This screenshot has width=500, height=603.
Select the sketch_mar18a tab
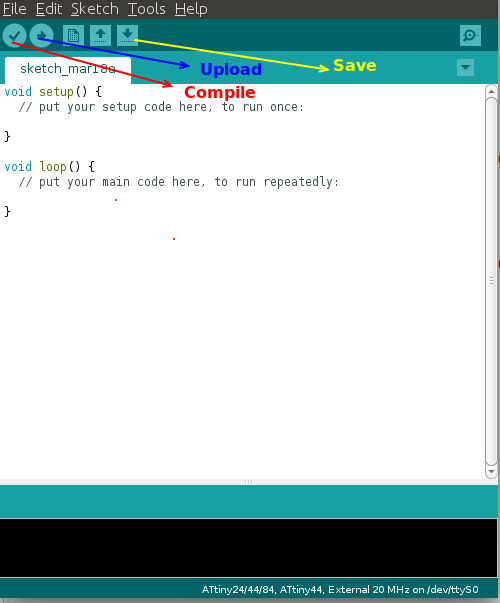tap(68, 69)
